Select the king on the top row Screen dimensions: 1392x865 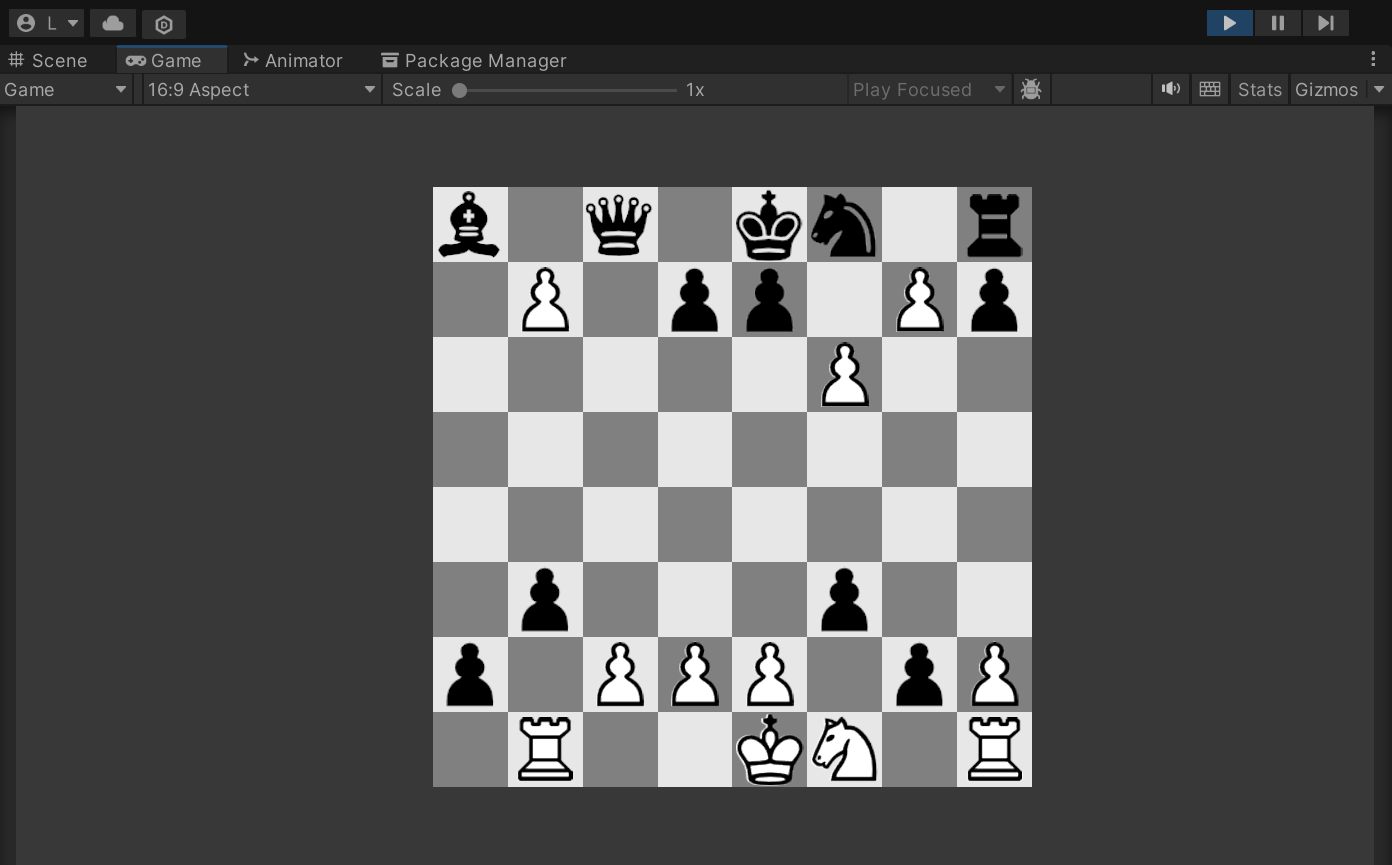click(769, 225)
